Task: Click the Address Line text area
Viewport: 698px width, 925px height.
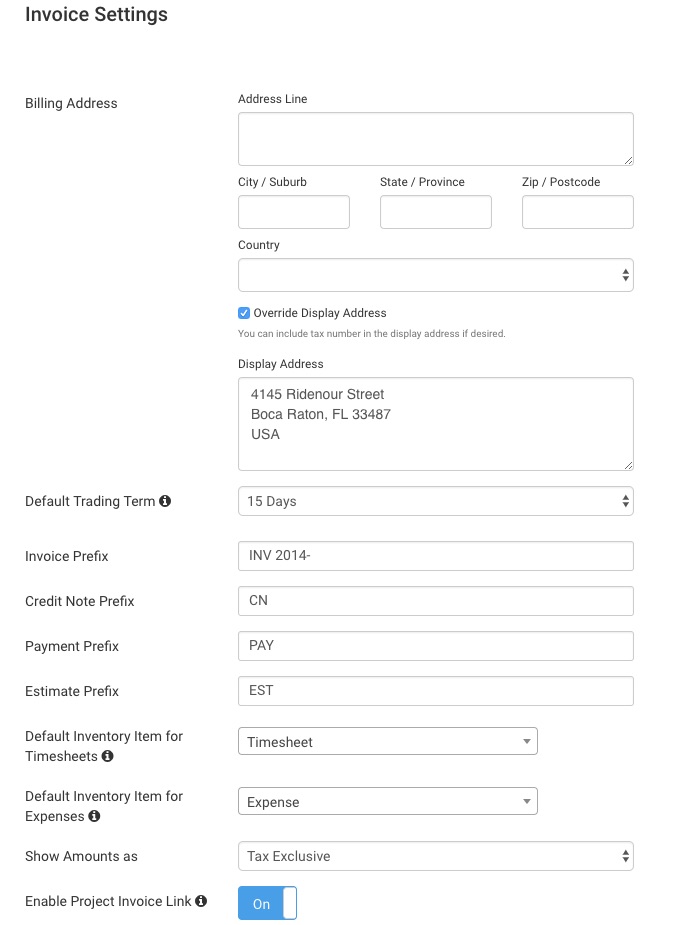Action: pyautogui.click(x=435, y=139)
